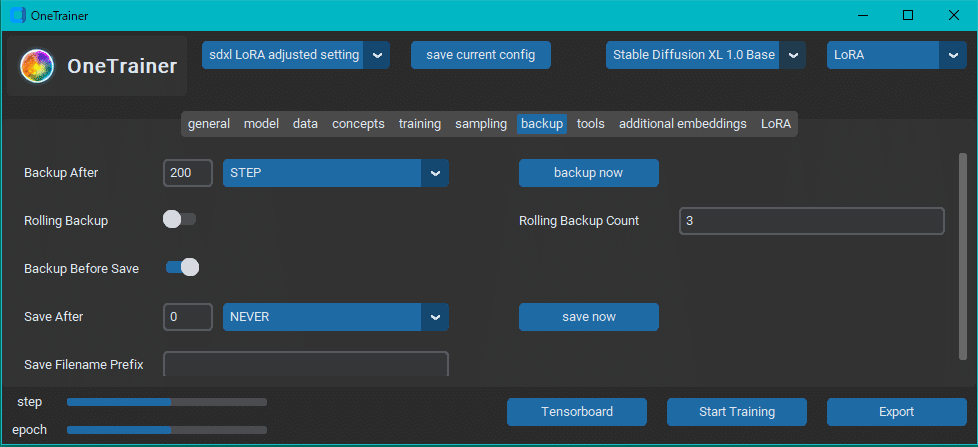Select the backup tab
The image size is (978, 447).
pyautogui.click(x=542, y=124)
